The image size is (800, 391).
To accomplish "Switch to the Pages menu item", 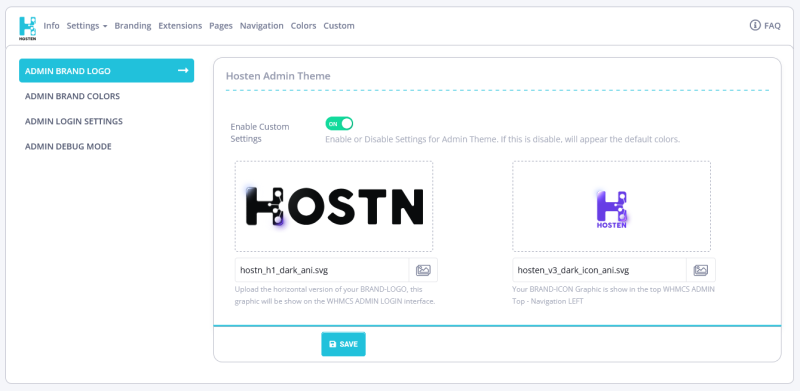I will tap(221, 26).
